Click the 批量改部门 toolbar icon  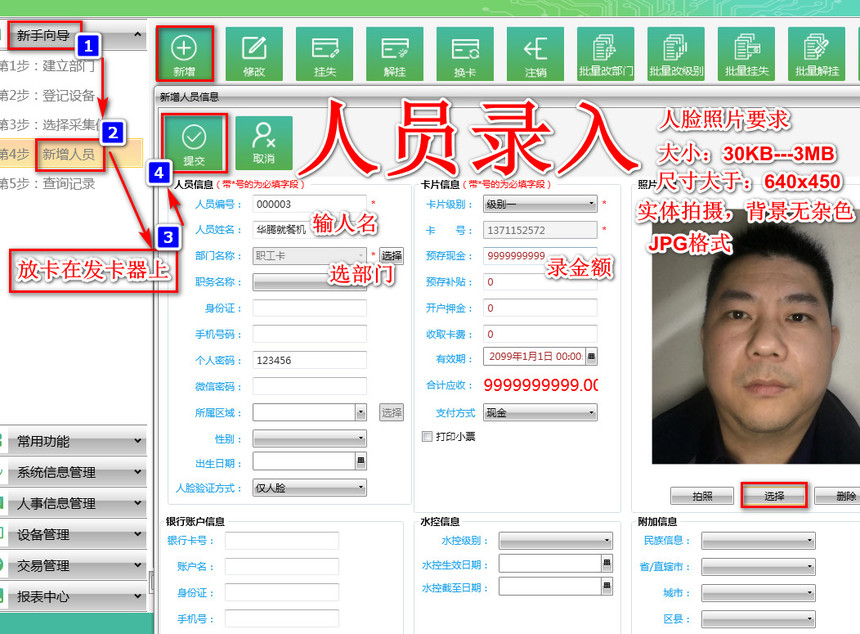pyautogui.click(x=606, y=54)
